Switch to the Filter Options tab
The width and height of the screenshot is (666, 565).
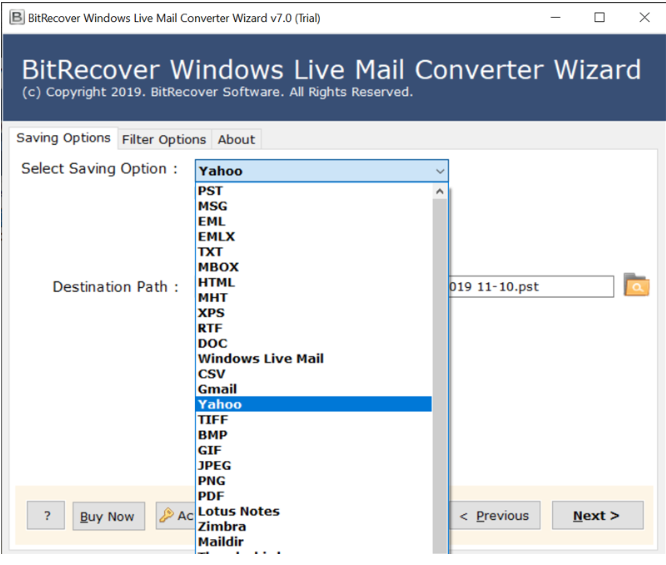point(164,139)
